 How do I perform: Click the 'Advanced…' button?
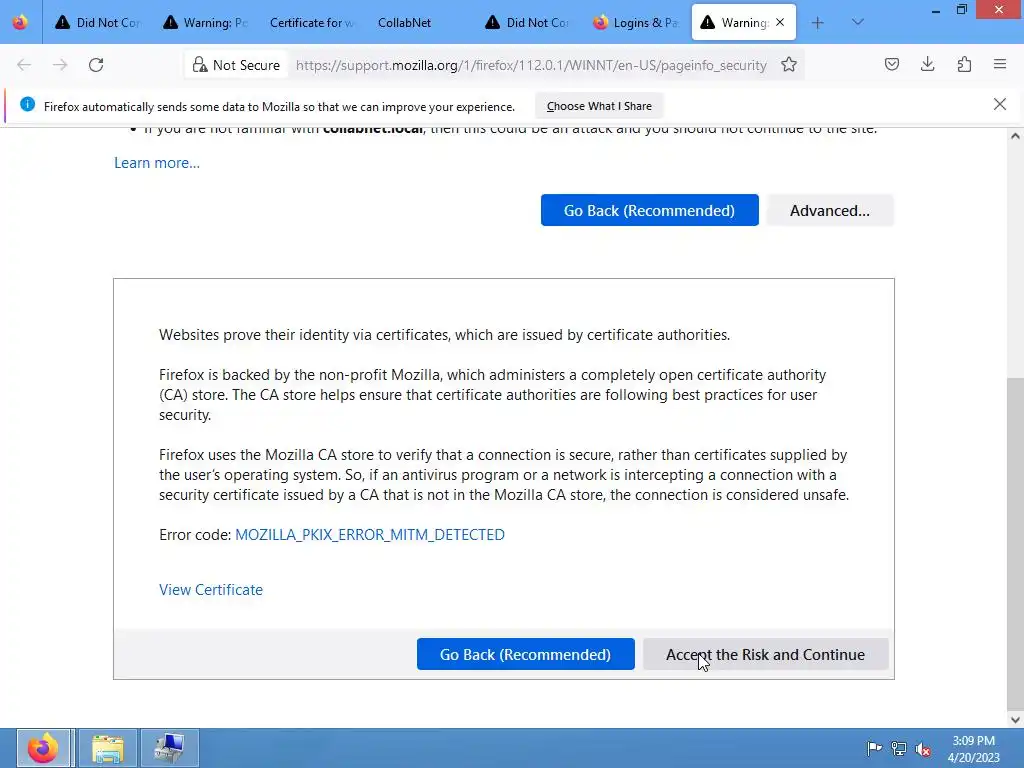pyautogui.click(x=829, y=210)
